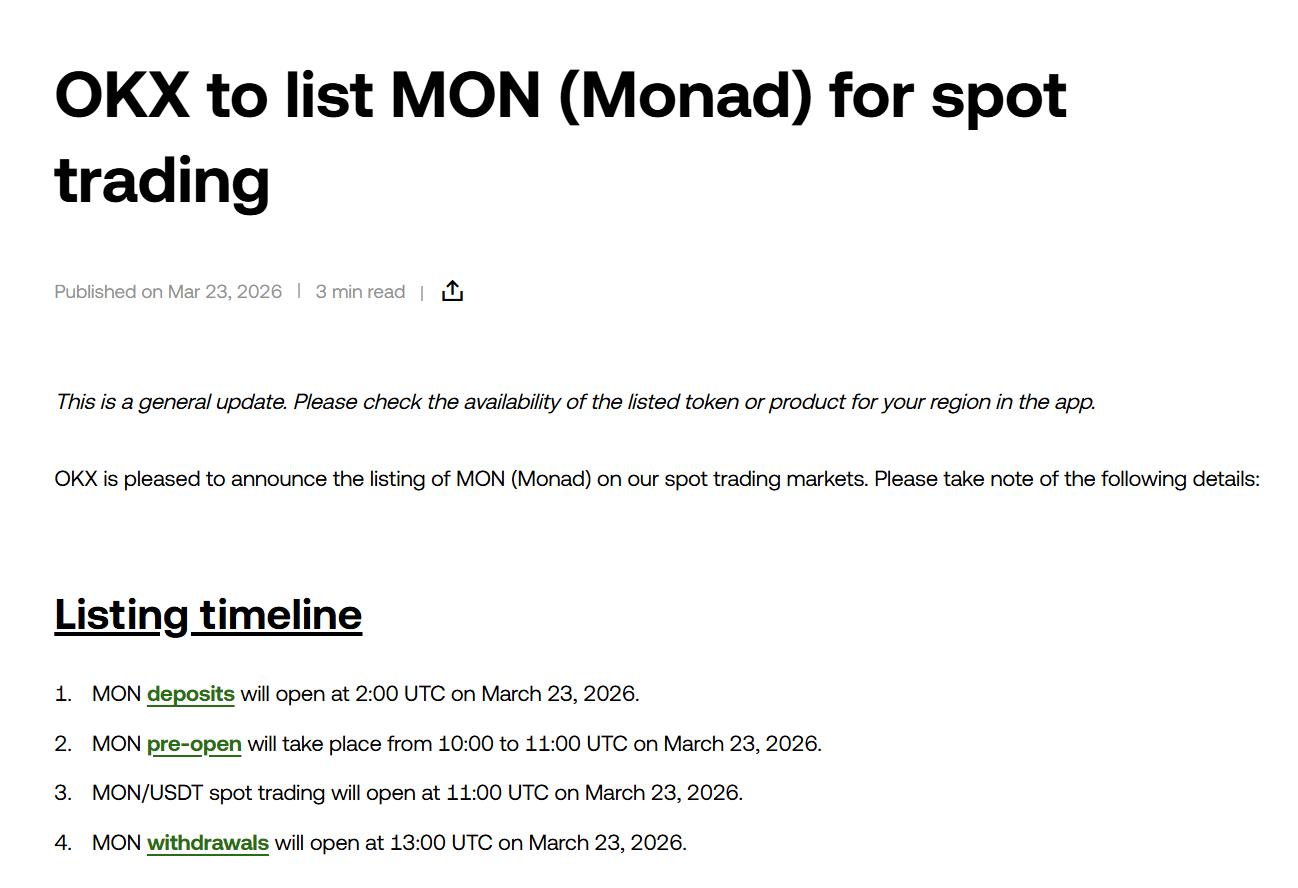1298x888 pixels.
Task: Click list number 1 in the timeline
Action: [63, 694]
